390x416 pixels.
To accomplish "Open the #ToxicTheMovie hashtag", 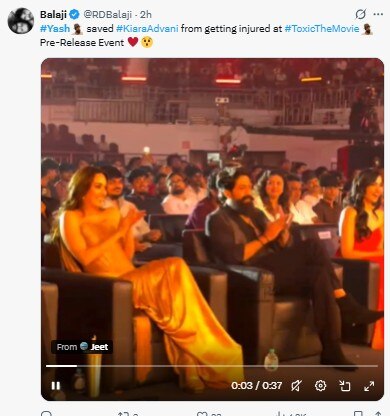I will [x=322, y=29].
